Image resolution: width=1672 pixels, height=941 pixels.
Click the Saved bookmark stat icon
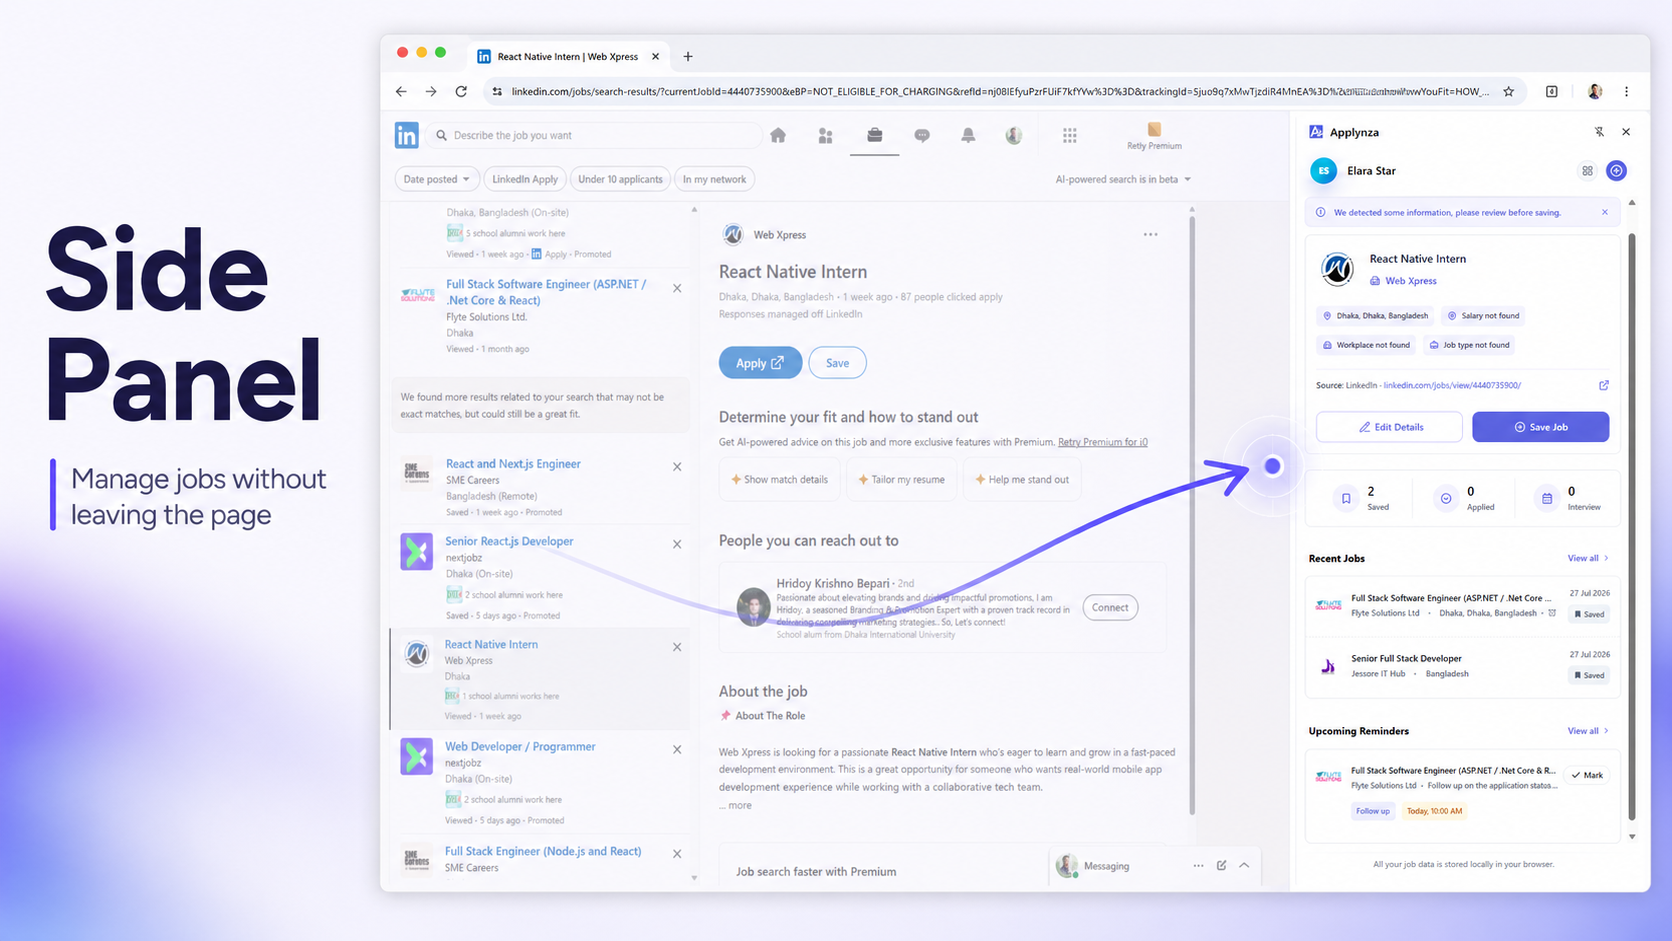click(x=1346, y=498)
